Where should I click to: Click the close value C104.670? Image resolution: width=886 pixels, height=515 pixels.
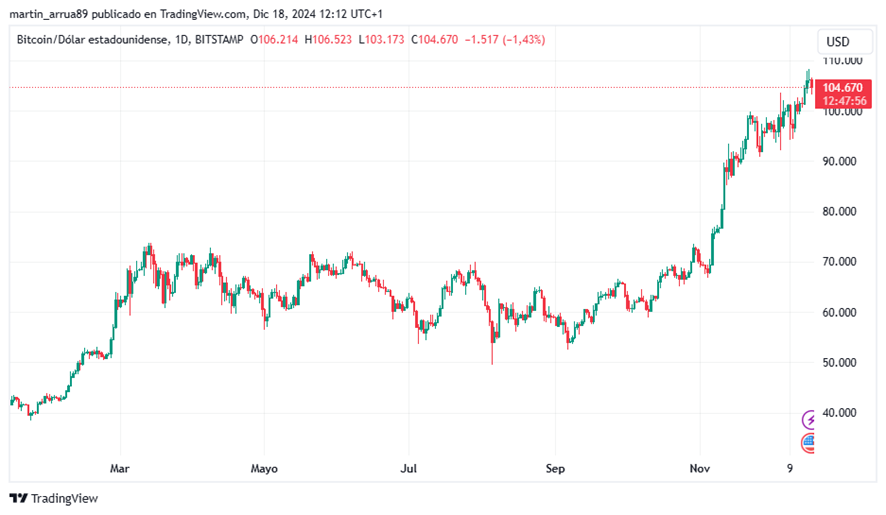tap(435, 40)
